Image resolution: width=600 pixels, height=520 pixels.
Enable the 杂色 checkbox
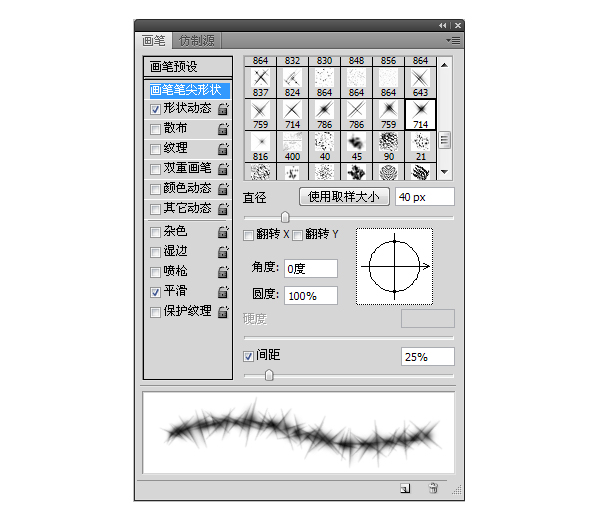tap(155, 232)
